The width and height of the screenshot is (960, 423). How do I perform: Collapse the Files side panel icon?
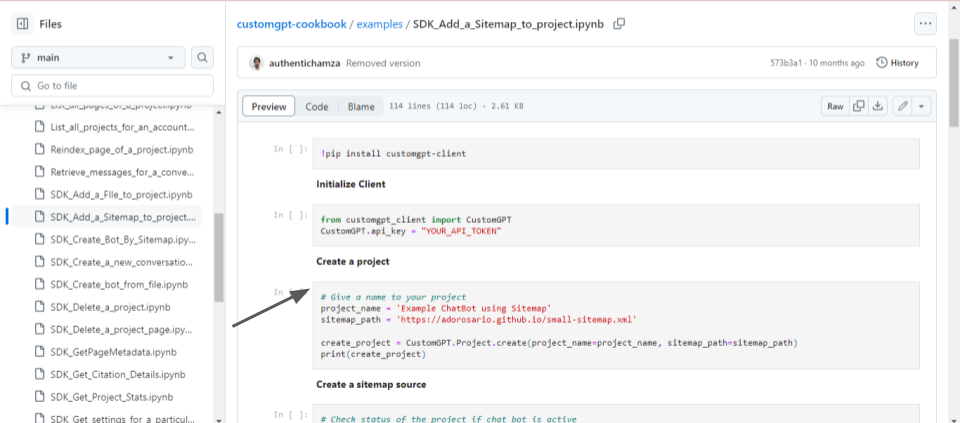click(23, 24)
